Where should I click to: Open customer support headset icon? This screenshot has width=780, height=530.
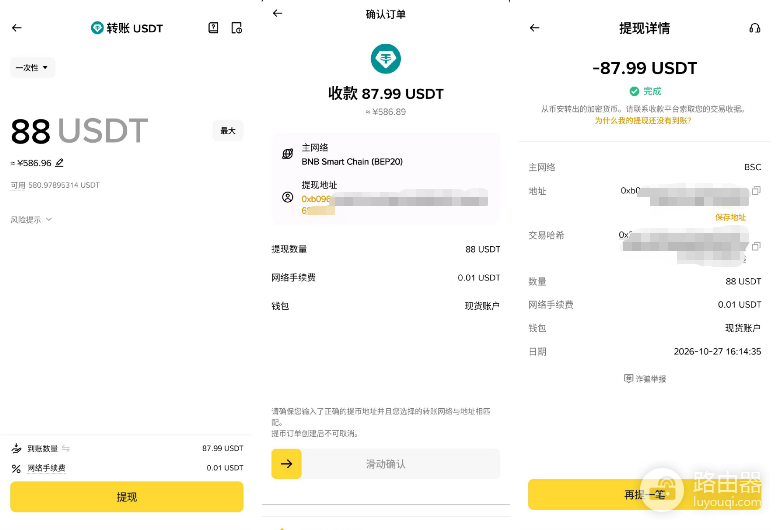755,28
